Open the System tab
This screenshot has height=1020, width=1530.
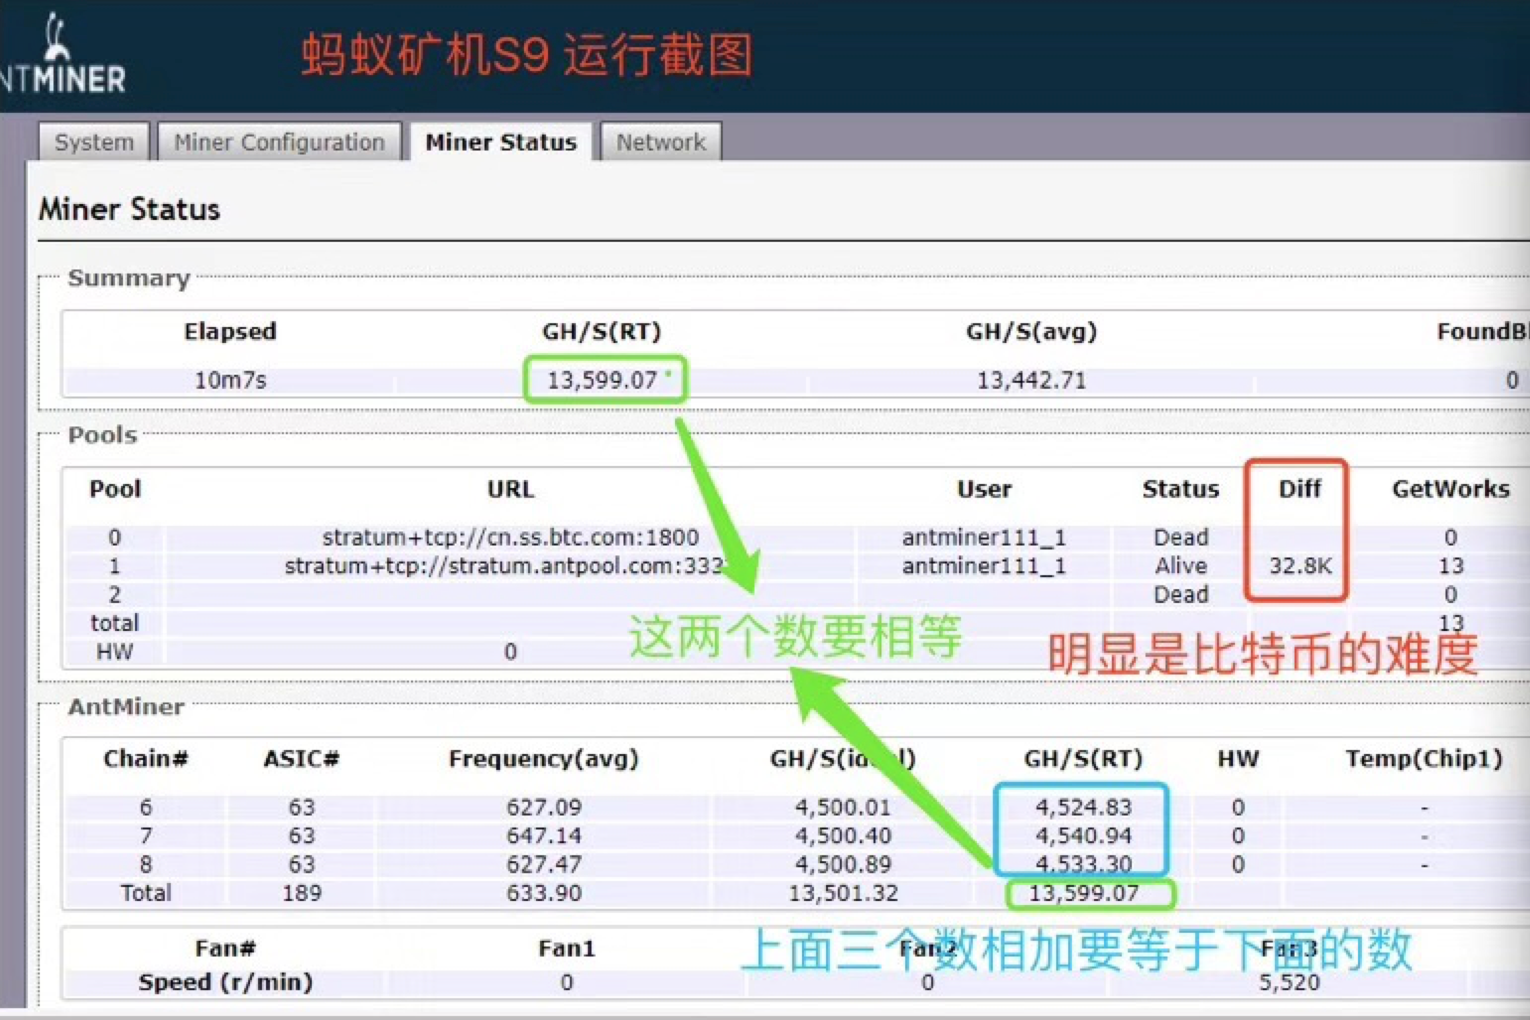[x=94, y=142]
